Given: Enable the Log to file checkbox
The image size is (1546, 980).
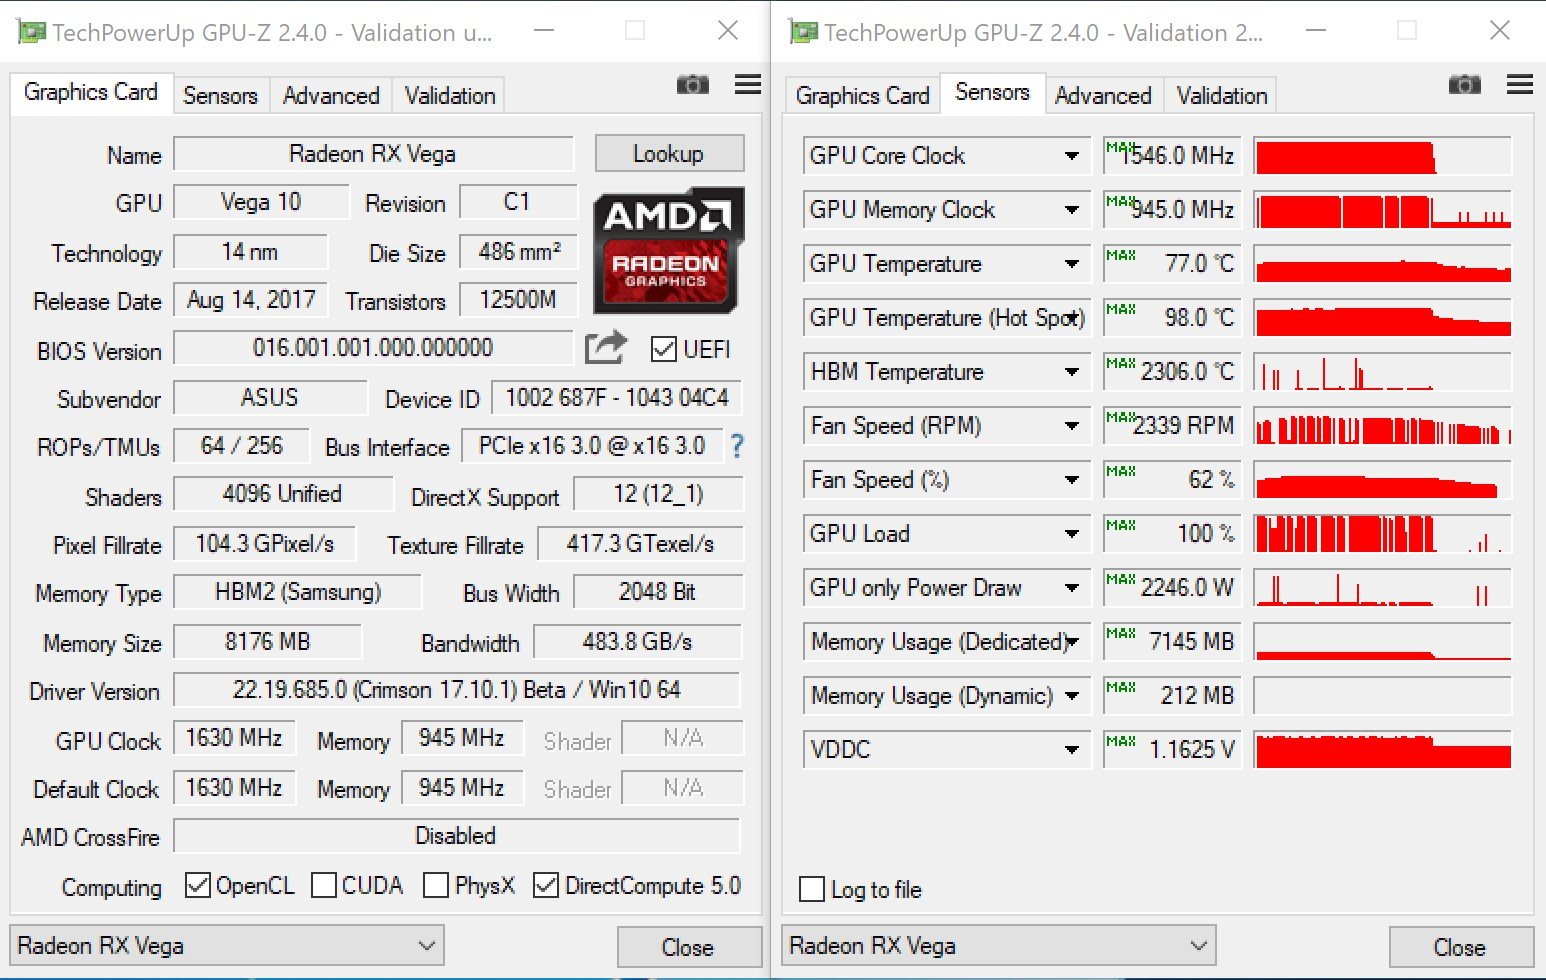Looking at the screenshot, I should pyautogui.click(x=812, y=889).
